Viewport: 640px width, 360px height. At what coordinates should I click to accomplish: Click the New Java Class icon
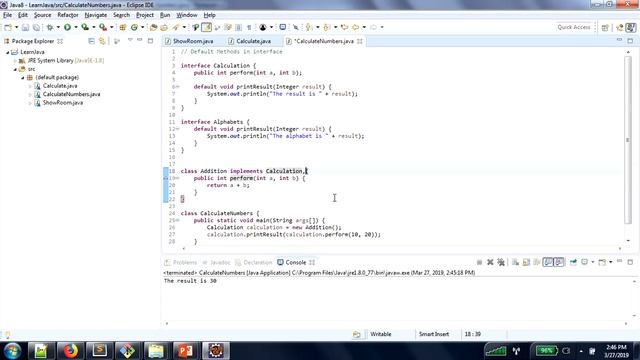tap(134, 27)
